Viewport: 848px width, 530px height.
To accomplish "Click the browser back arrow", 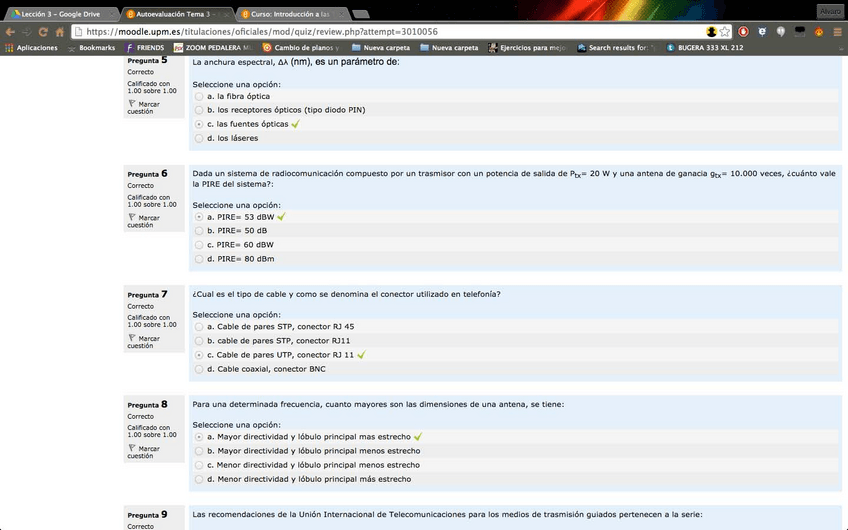I will [x=10, y=32].
